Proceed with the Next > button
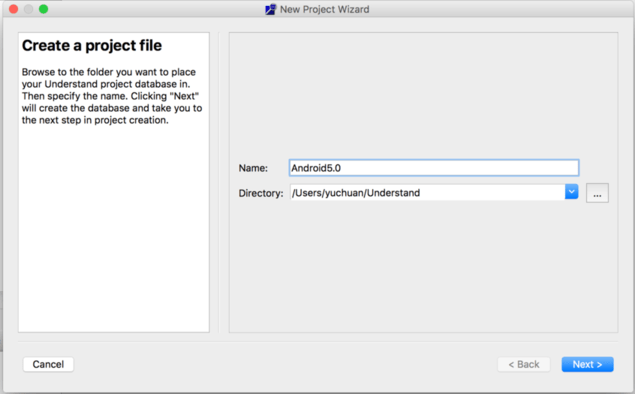Image resolution: width=635 pixels, height=394 pixels. click(587, 364)
